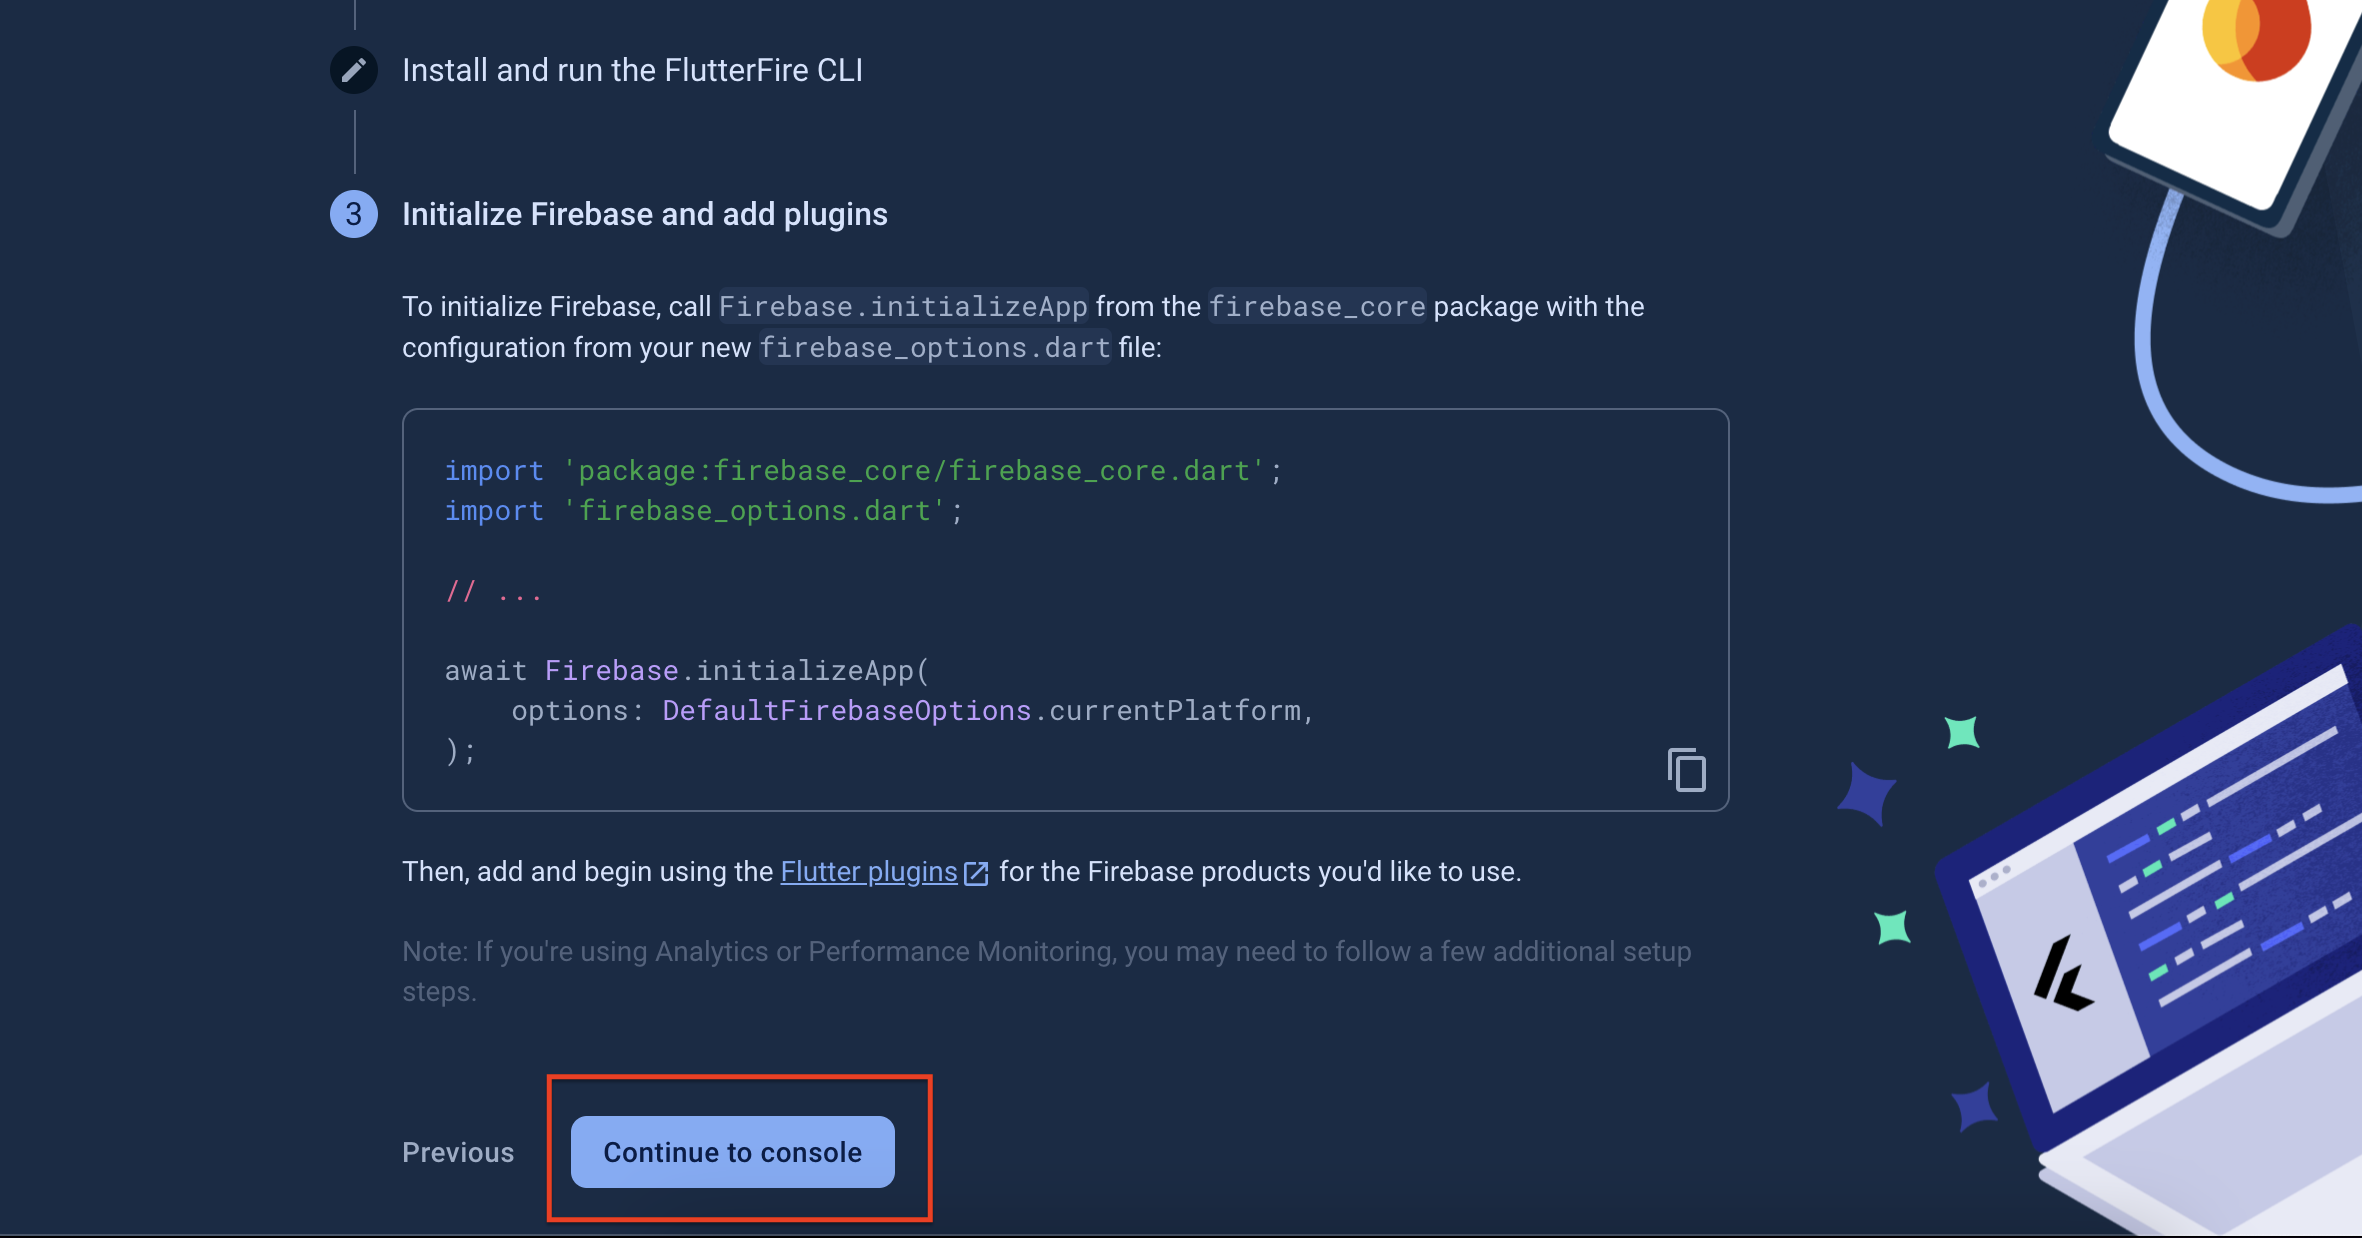Open the Flutter plugins link
Screen dimensions: 2362x1238
tap(868, 872)
